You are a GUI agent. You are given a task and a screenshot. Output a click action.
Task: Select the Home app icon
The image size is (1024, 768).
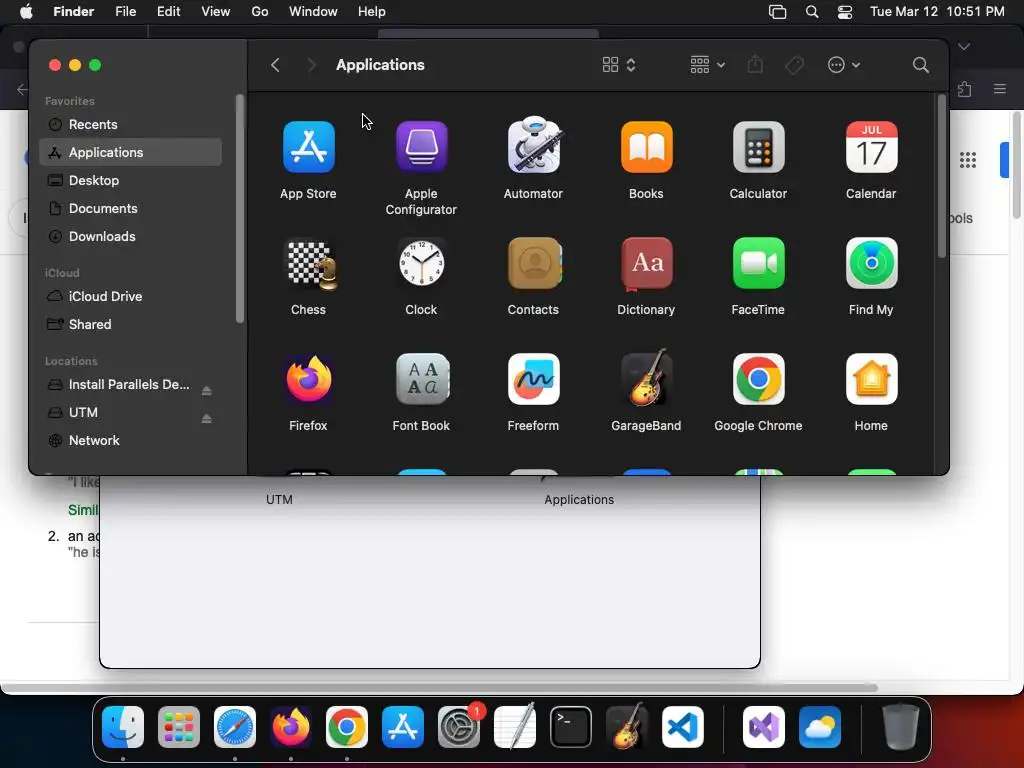pos(871,379)
